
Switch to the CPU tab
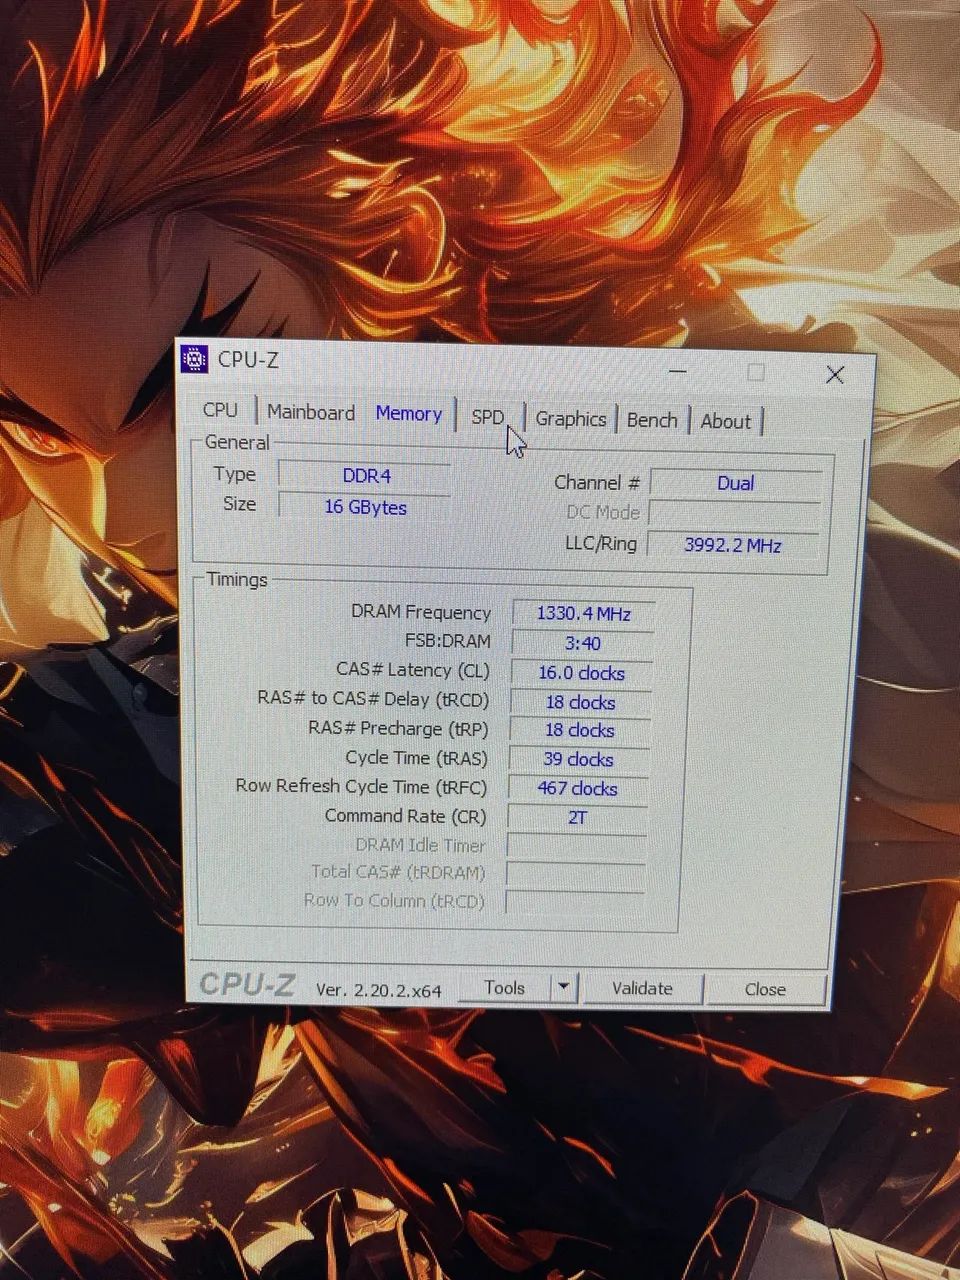tap(220, 410)
